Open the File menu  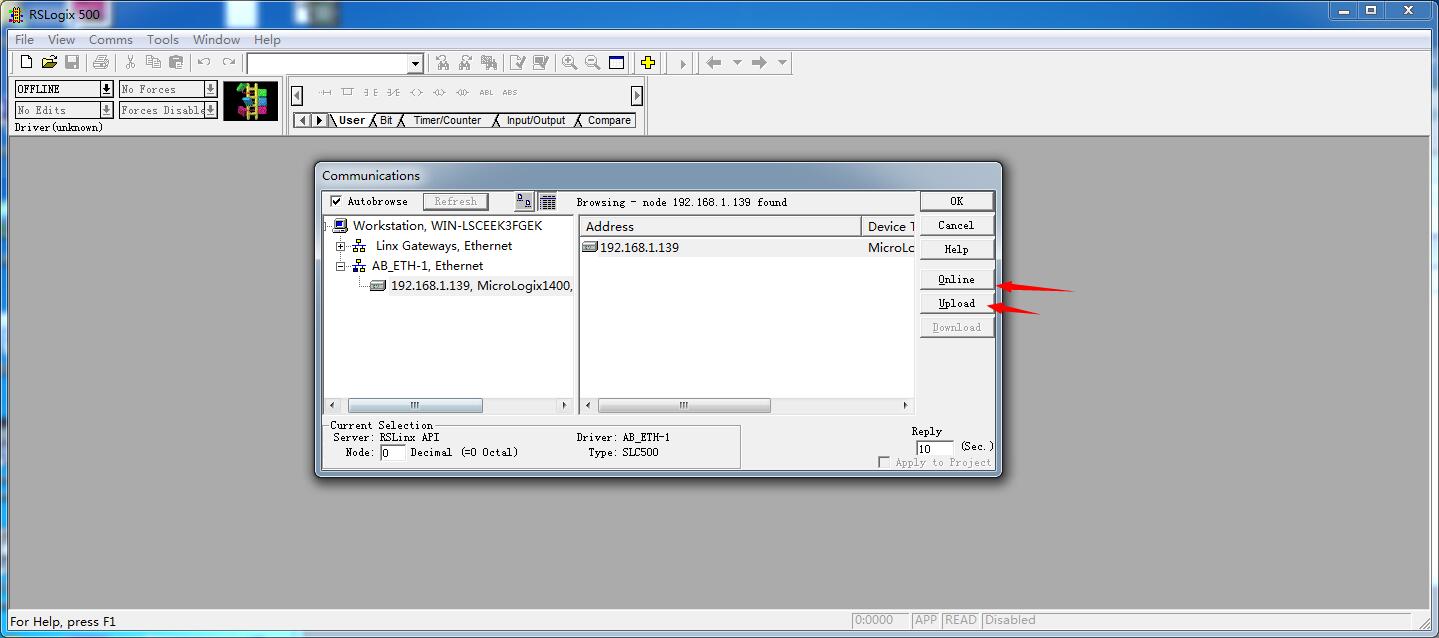tap(24, 39)
